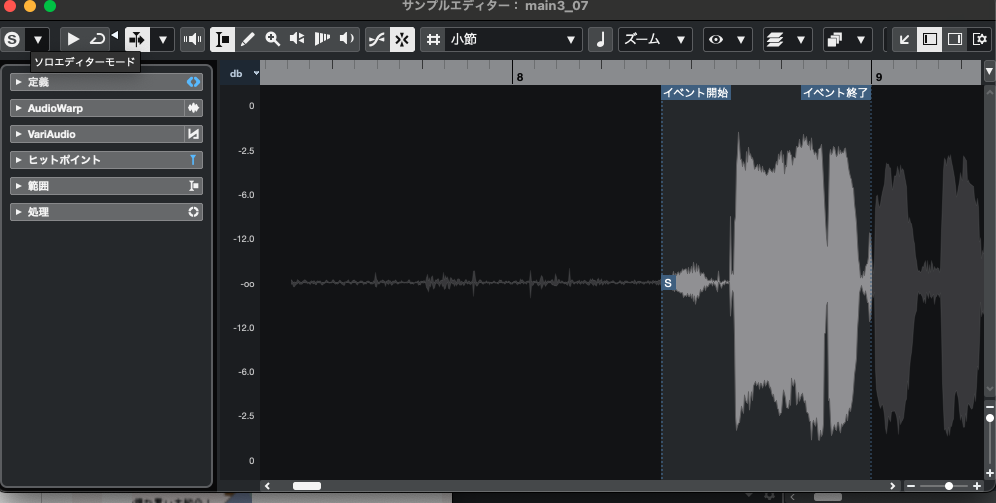Screen dimensions: 996x503
Task: Select speaker-with-split-marks Play tool
Action: pyautogui.click(x=297, y=39)
